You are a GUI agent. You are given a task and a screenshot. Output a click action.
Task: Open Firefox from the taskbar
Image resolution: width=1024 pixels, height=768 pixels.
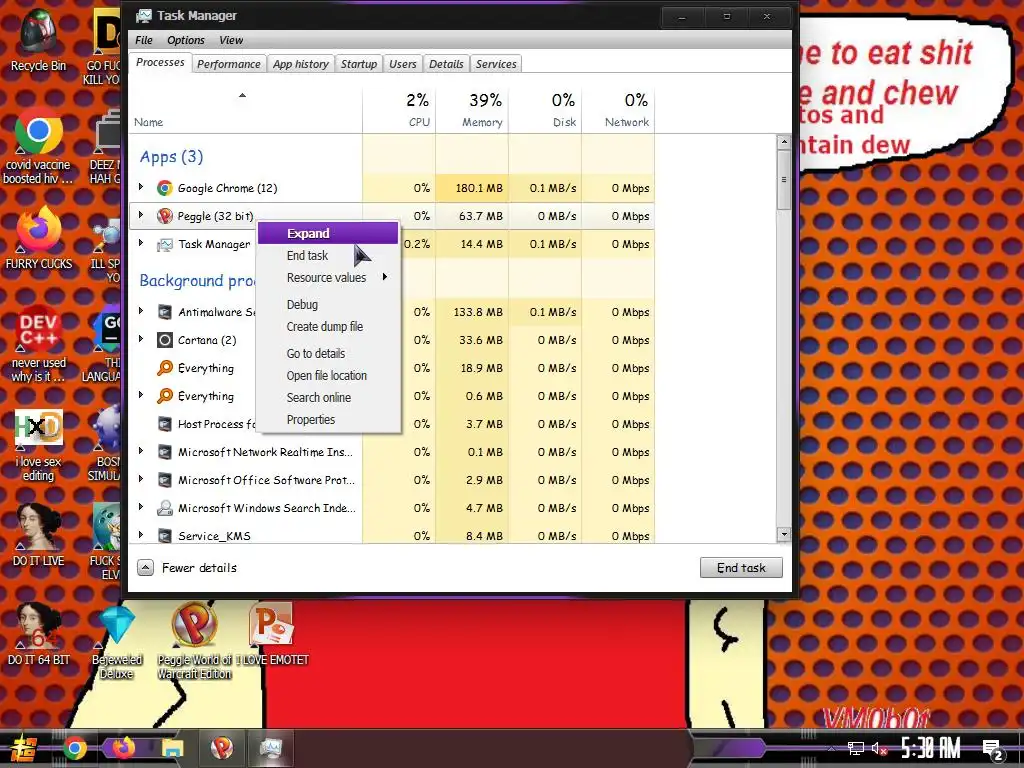(123, 748)
